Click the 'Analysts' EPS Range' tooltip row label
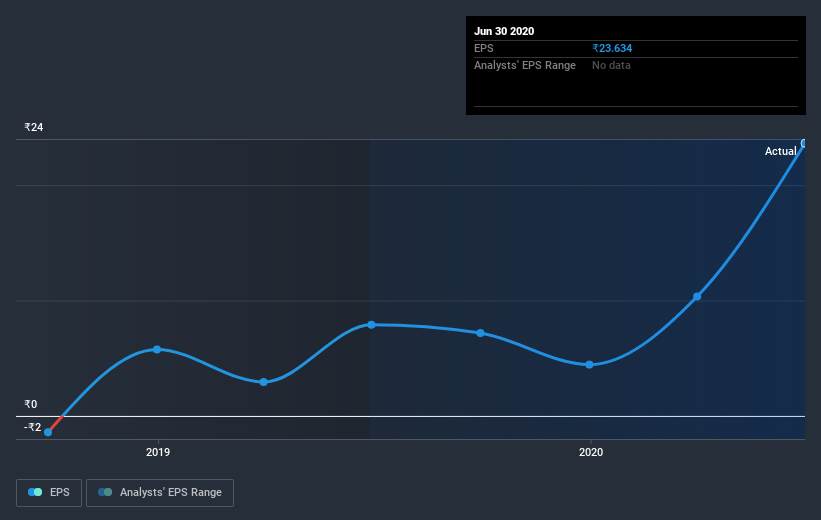 (x=525, y=65)
